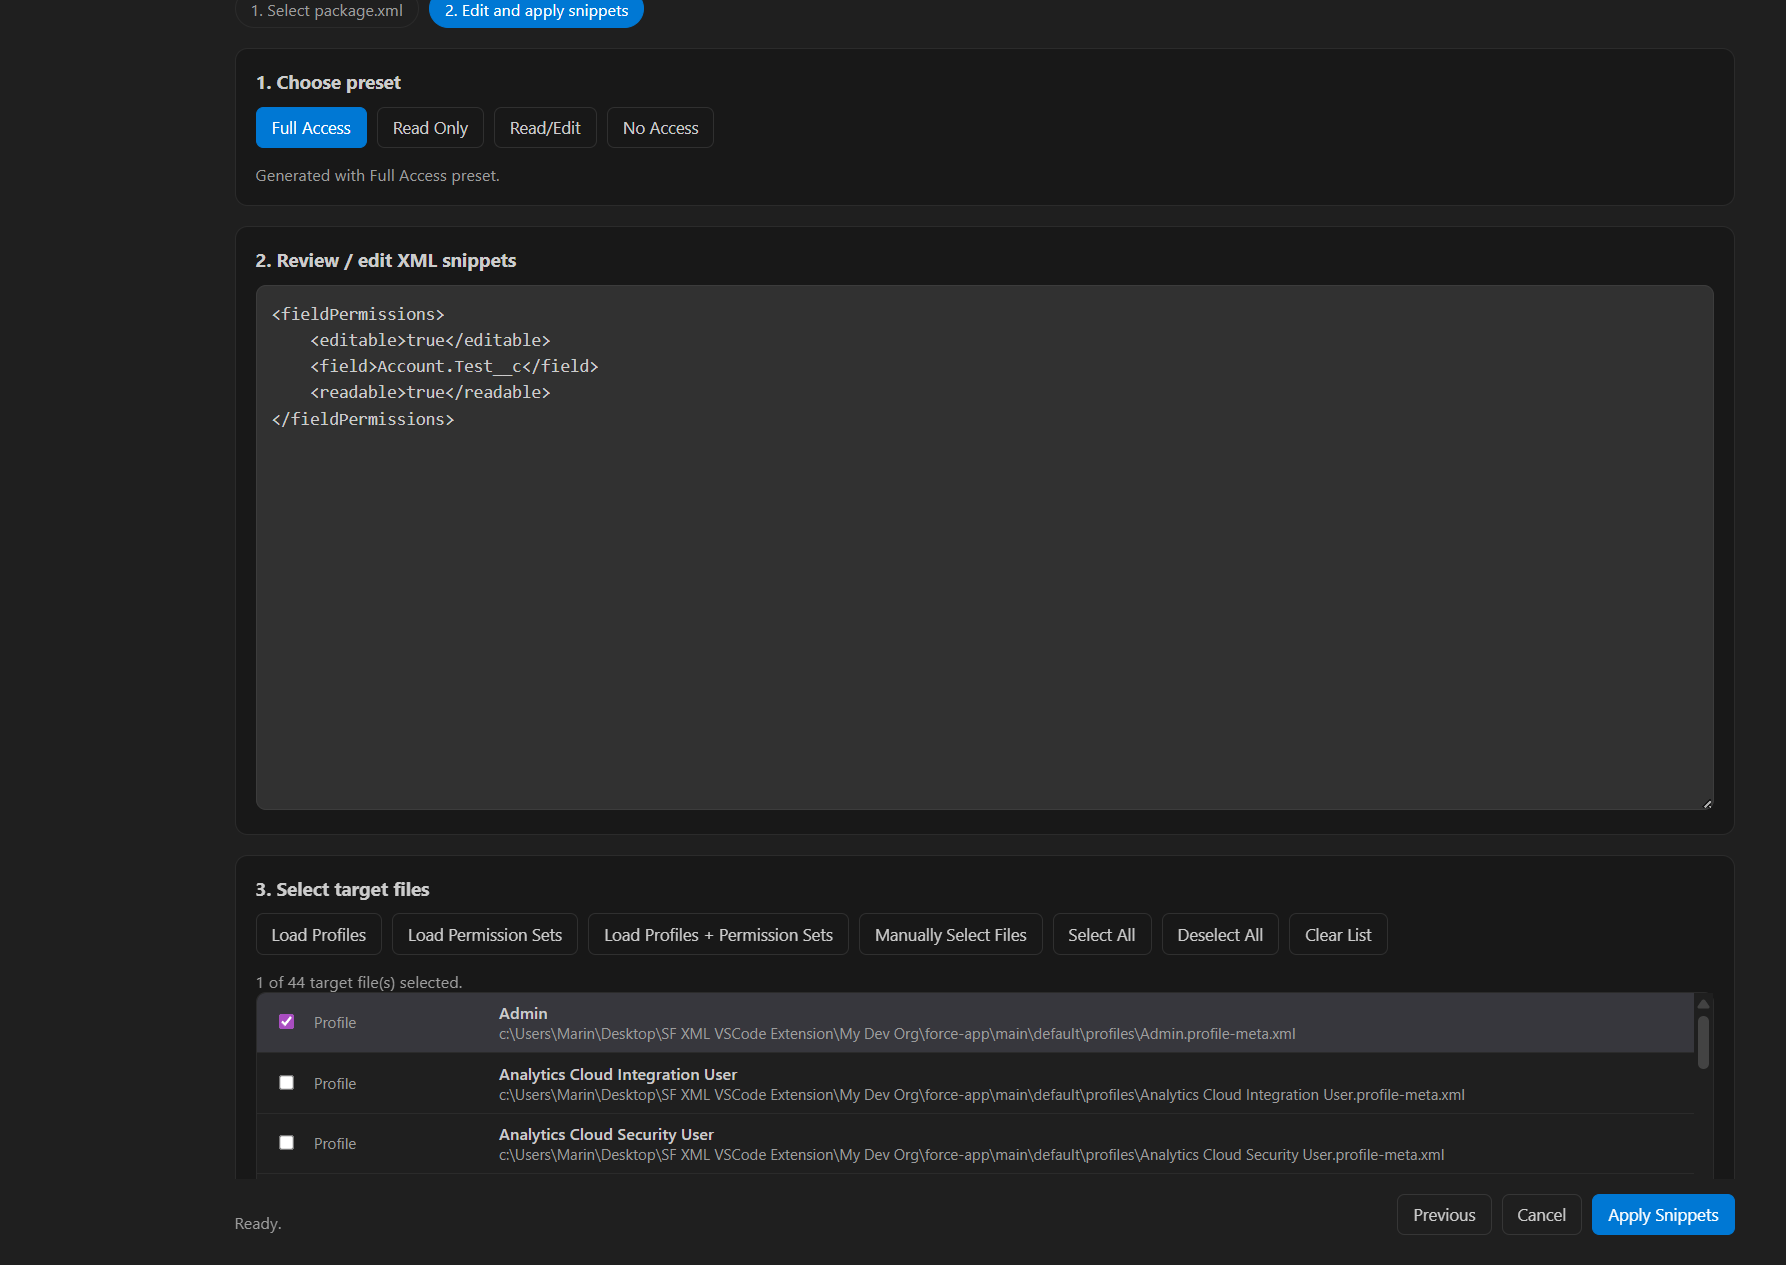Screen dimensions: 1786x1265
Task: Click the '2. Review / edit XML snippets' heading
Action: (x=386, y=261)
